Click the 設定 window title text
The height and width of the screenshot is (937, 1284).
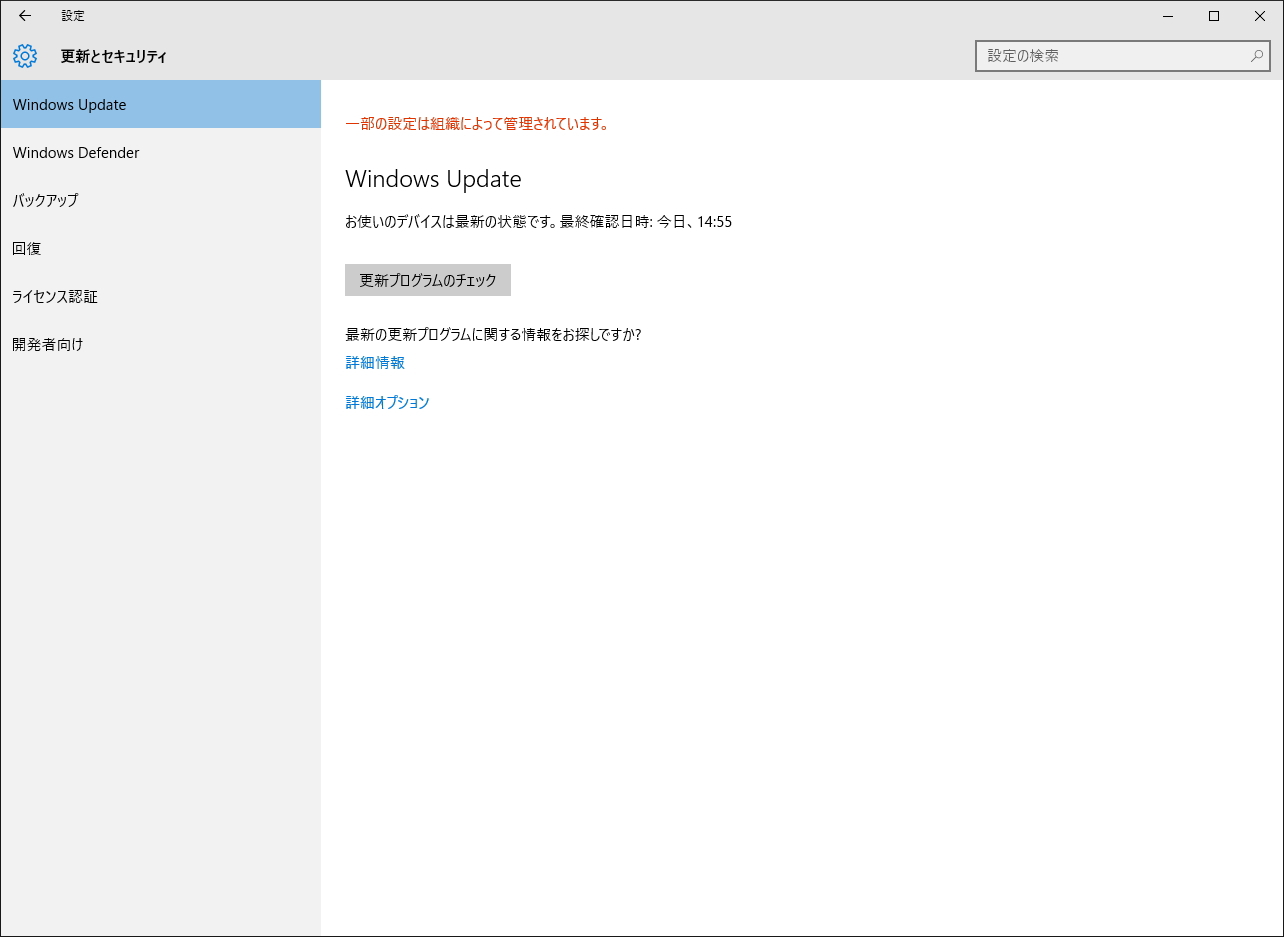click(x=73, y=16)
